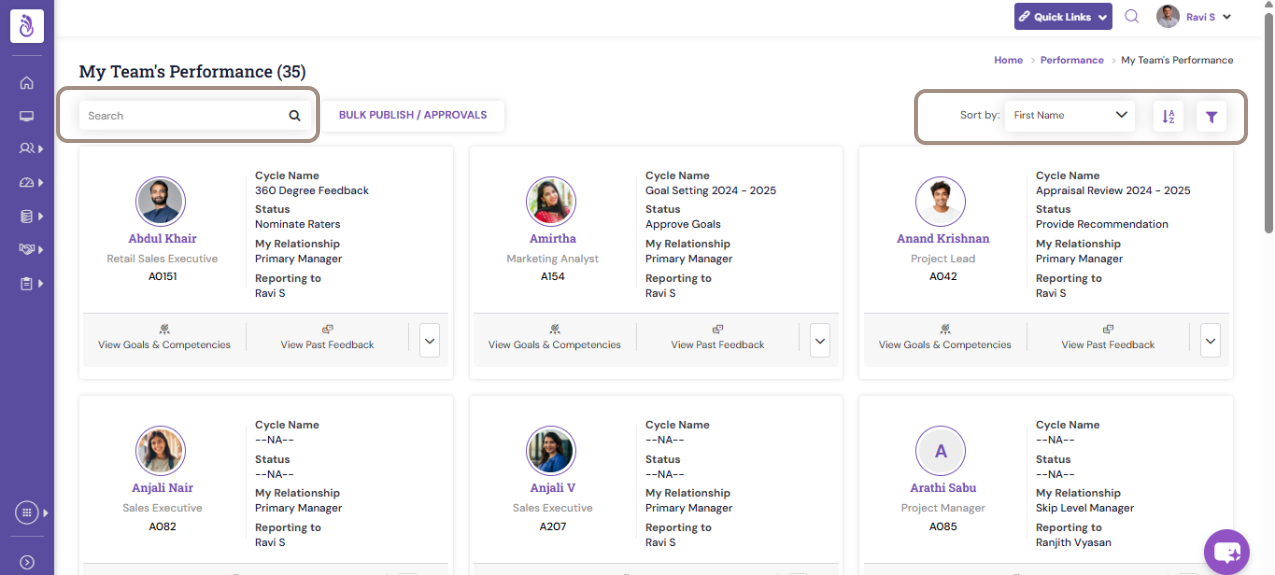Screen dimensions: 1275x575
Task: Click 'Appraisal Review 2024 - 2025' cycle text
Action: (1113, 190)
